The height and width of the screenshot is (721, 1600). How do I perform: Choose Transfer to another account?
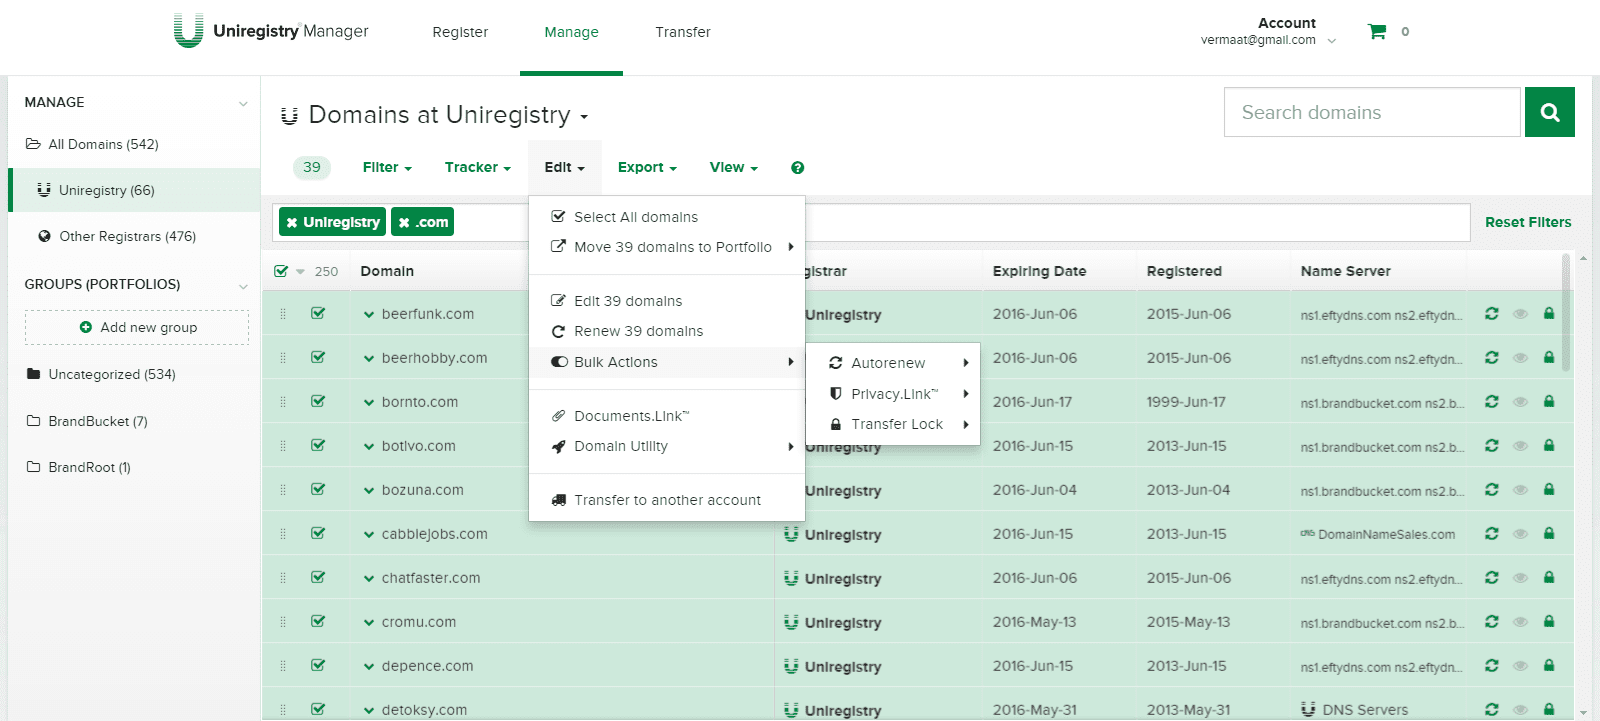click(667, 500)
